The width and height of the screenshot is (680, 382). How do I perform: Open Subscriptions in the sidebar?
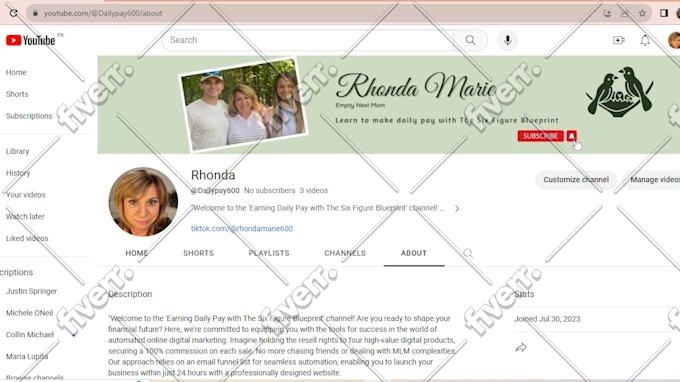tap(29, 116)
